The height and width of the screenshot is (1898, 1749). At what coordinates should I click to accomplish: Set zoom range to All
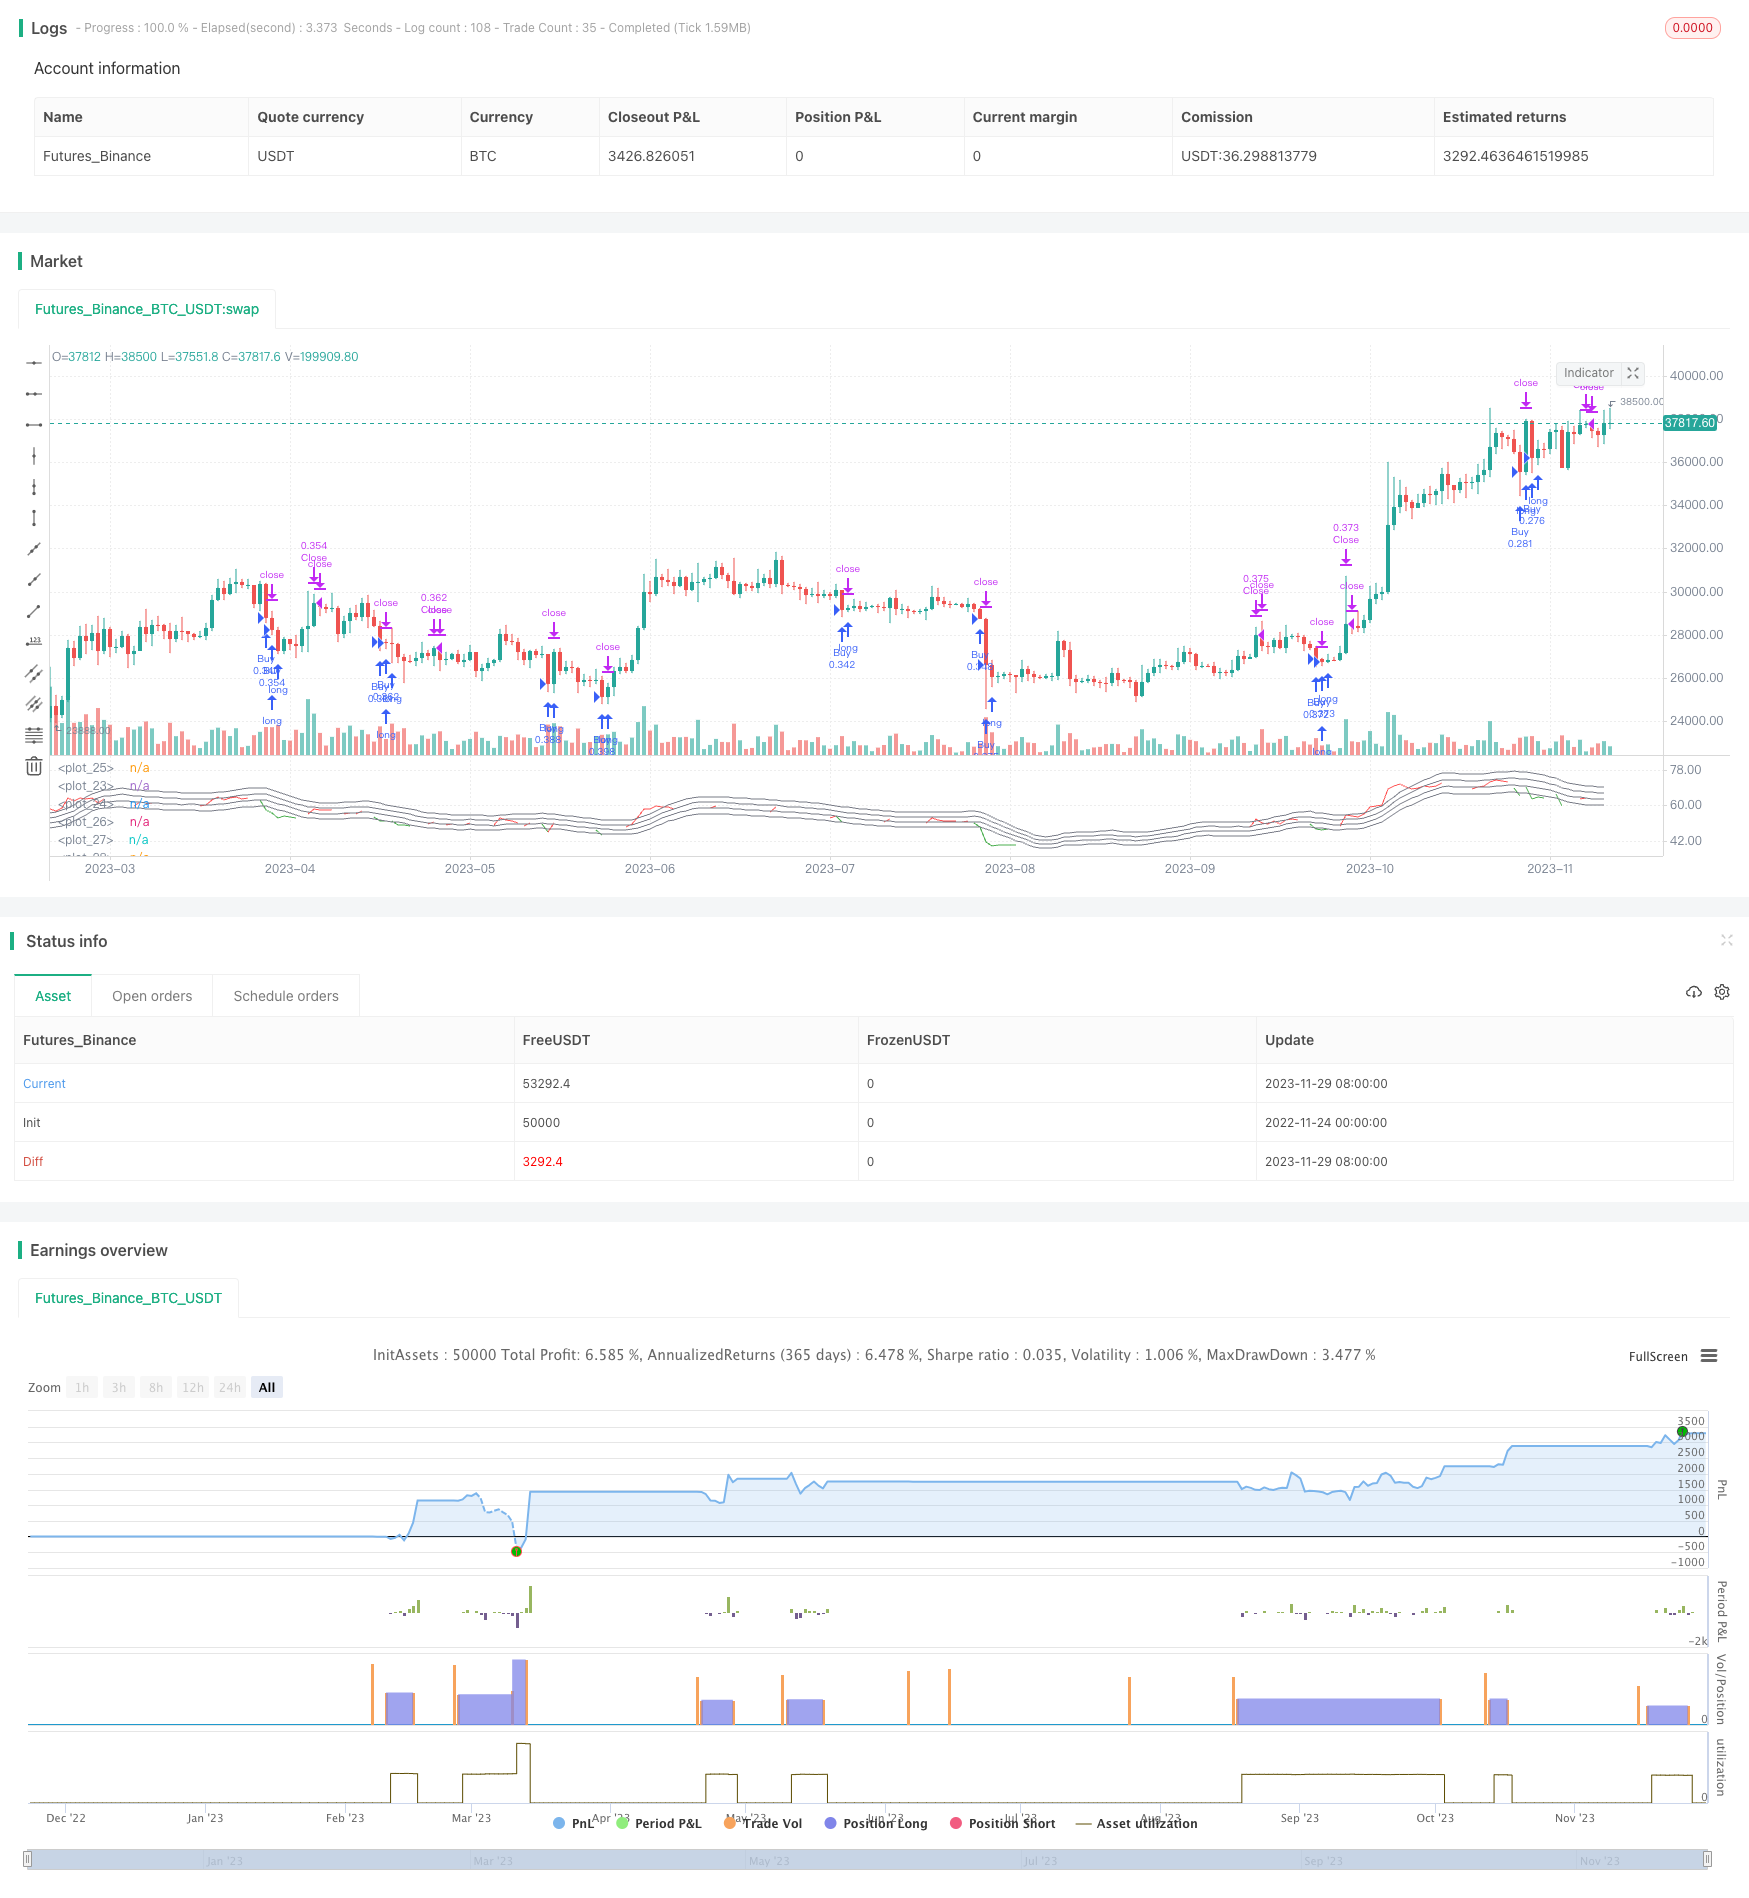tap(267, 1387)
